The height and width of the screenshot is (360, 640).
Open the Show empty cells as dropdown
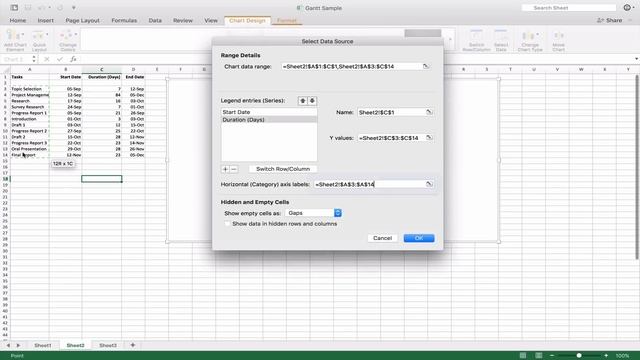coord(313,213)
